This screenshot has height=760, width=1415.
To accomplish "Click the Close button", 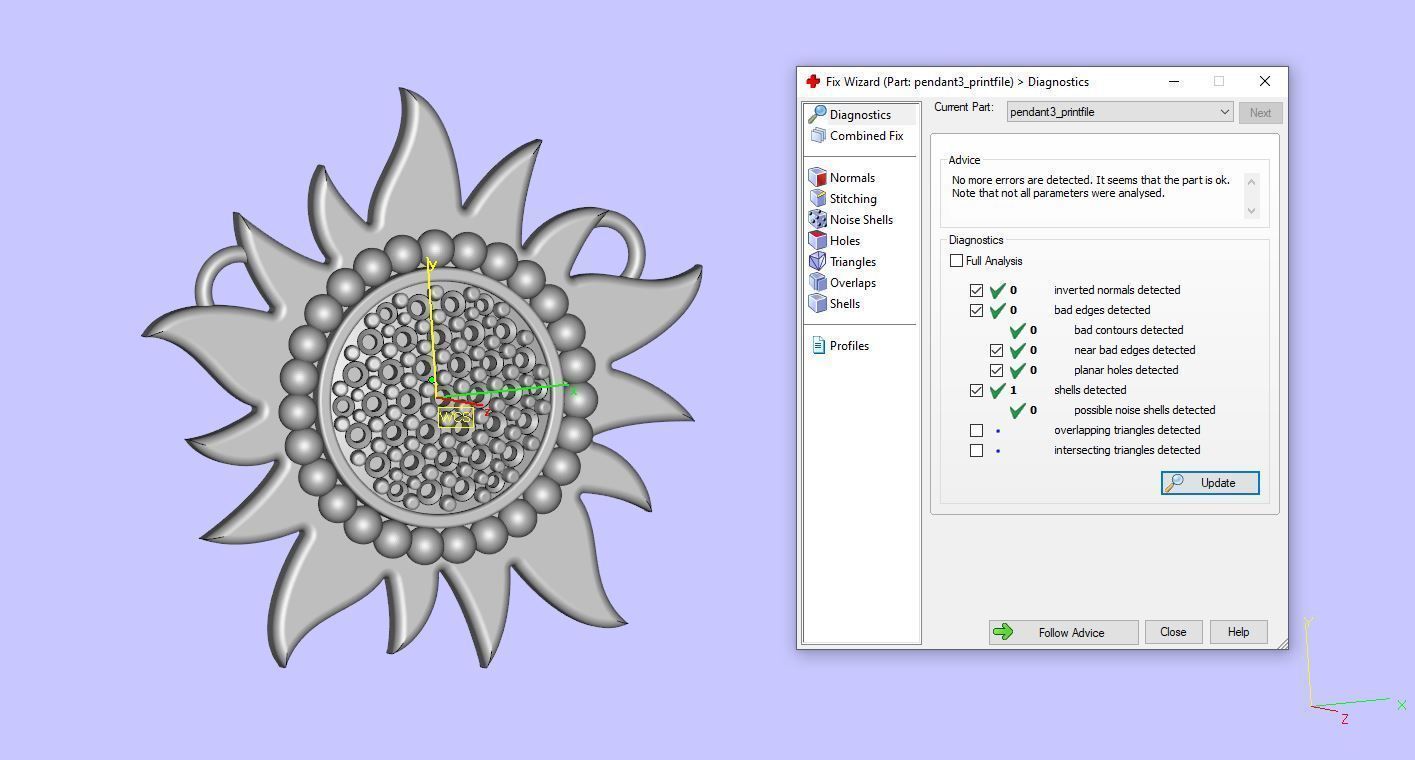I will 1173,632.
